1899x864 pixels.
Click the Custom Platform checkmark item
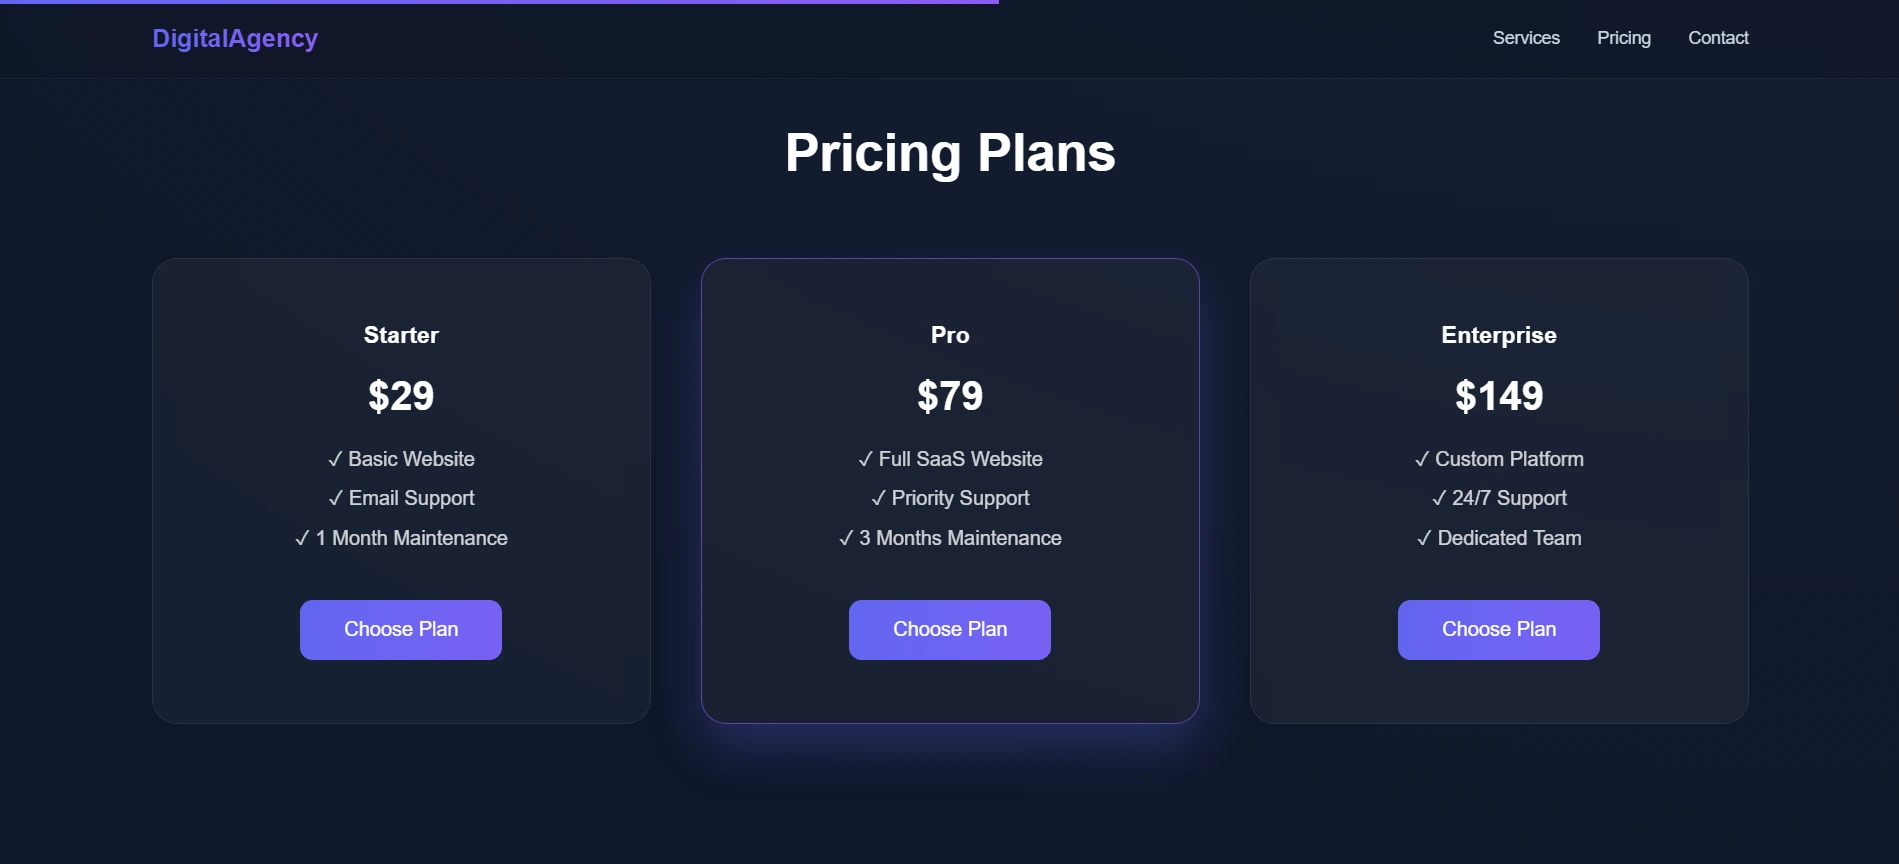(1498, 459)
